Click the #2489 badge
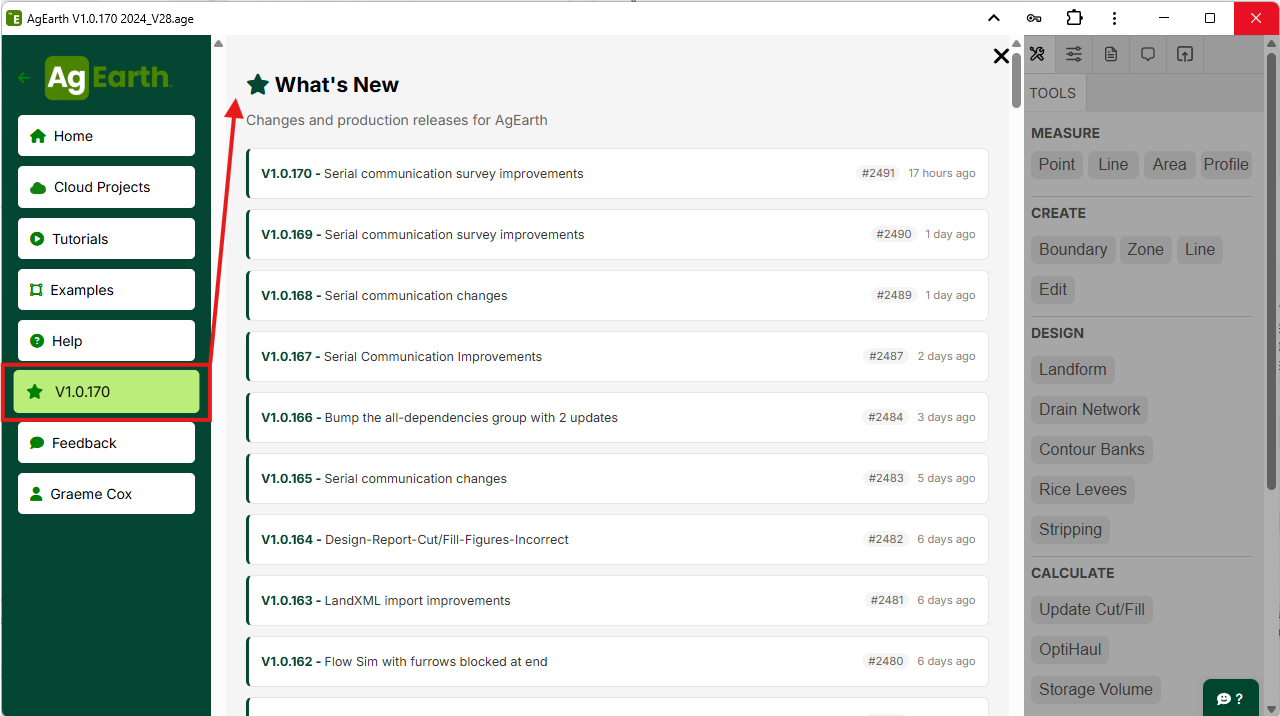The height and width of the screenshot is (716, 1280). click(x=894, y=295)
